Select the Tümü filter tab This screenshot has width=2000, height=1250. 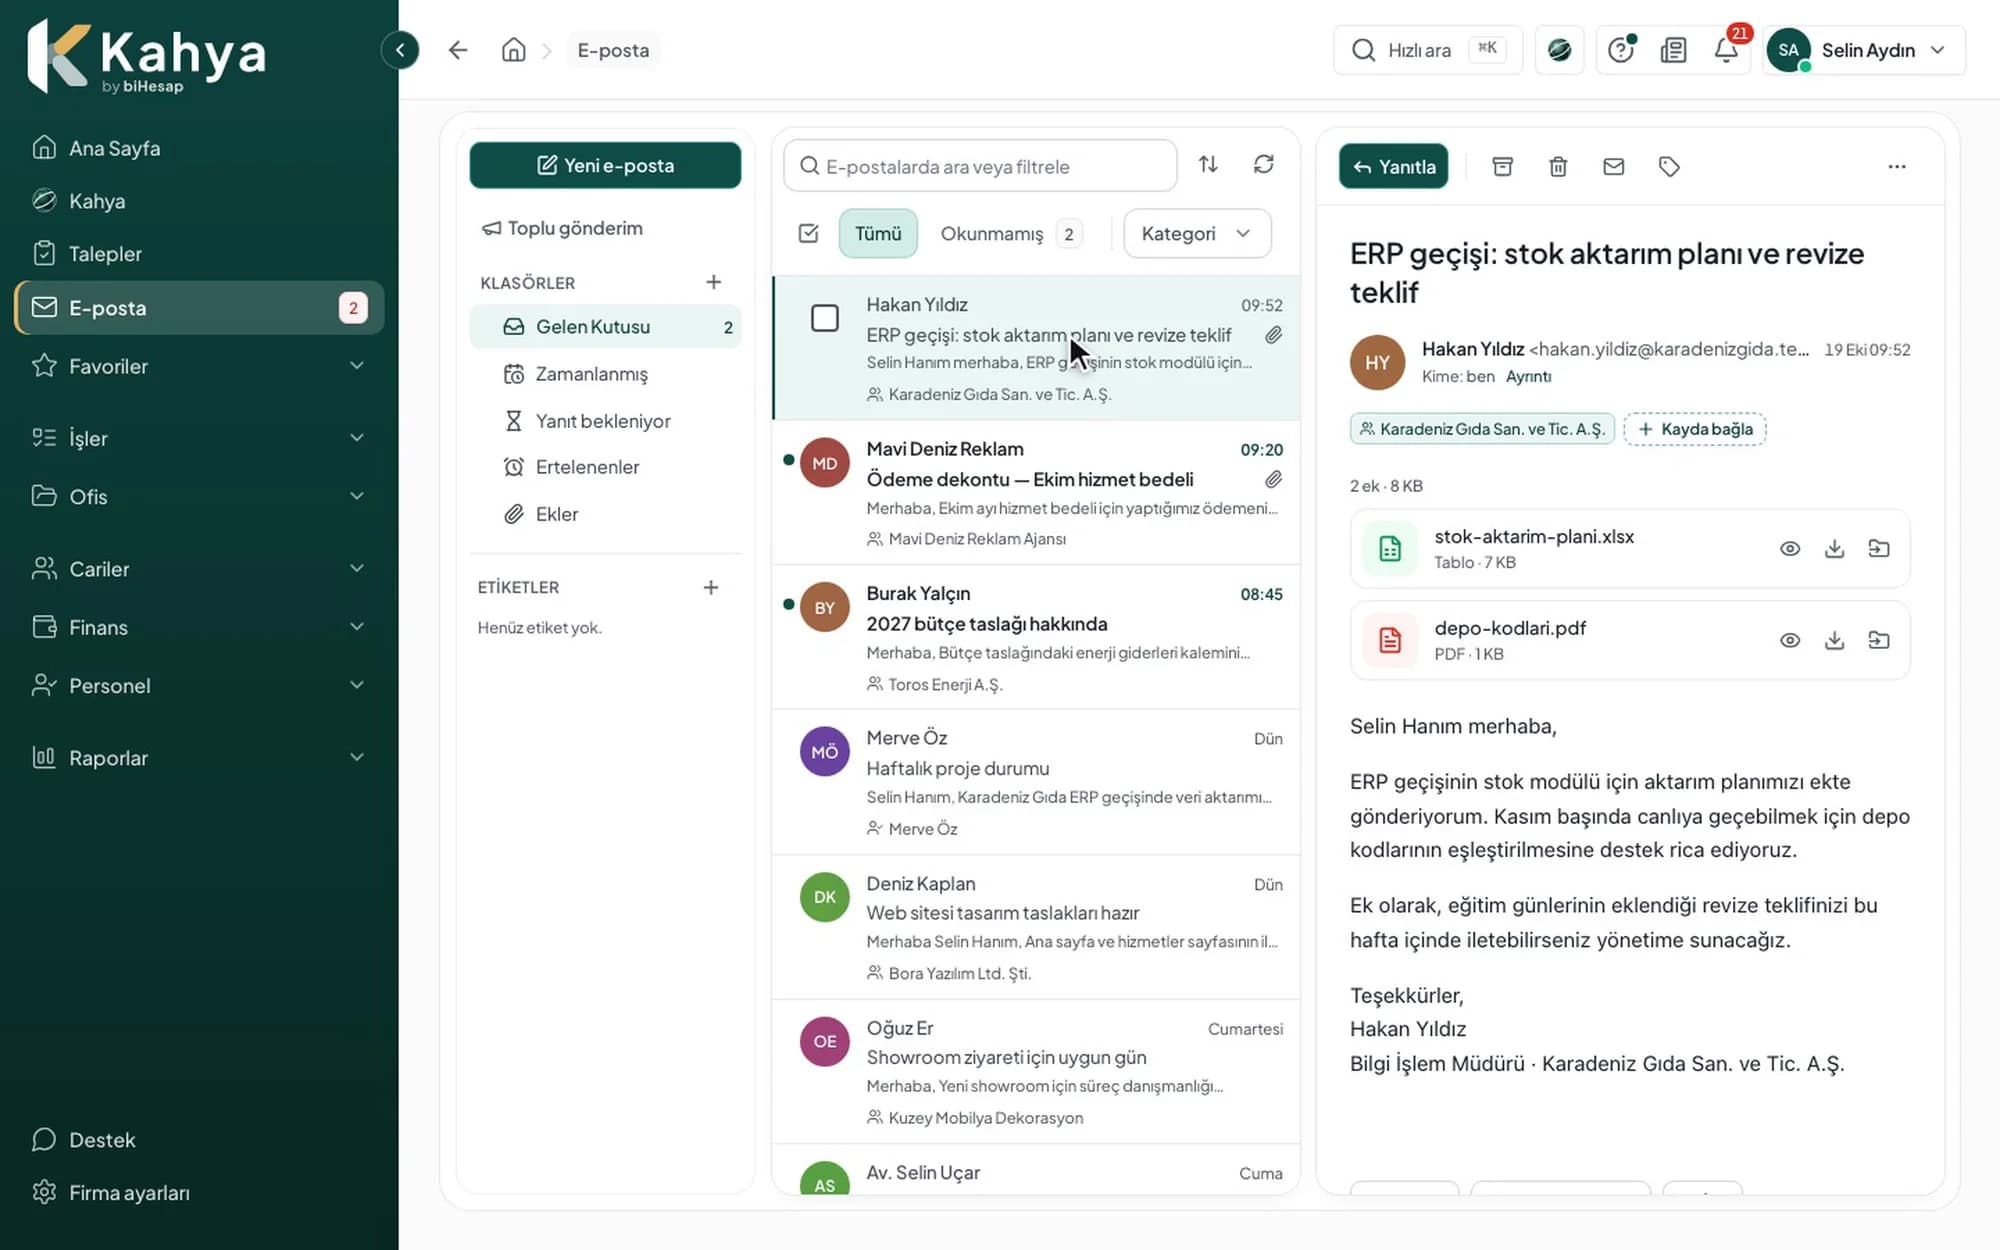pos(878,233)
